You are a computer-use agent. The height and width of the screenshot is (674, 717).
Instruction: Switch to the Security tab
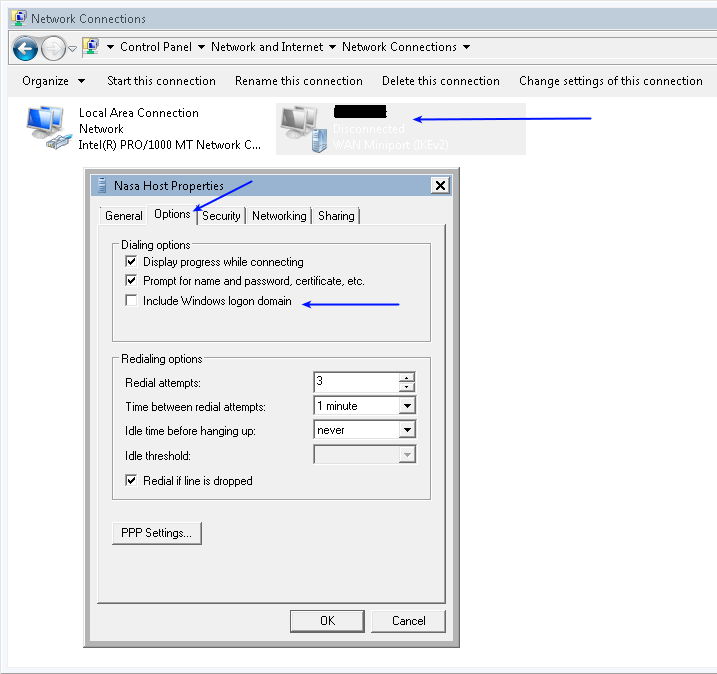tap(221, 215)
